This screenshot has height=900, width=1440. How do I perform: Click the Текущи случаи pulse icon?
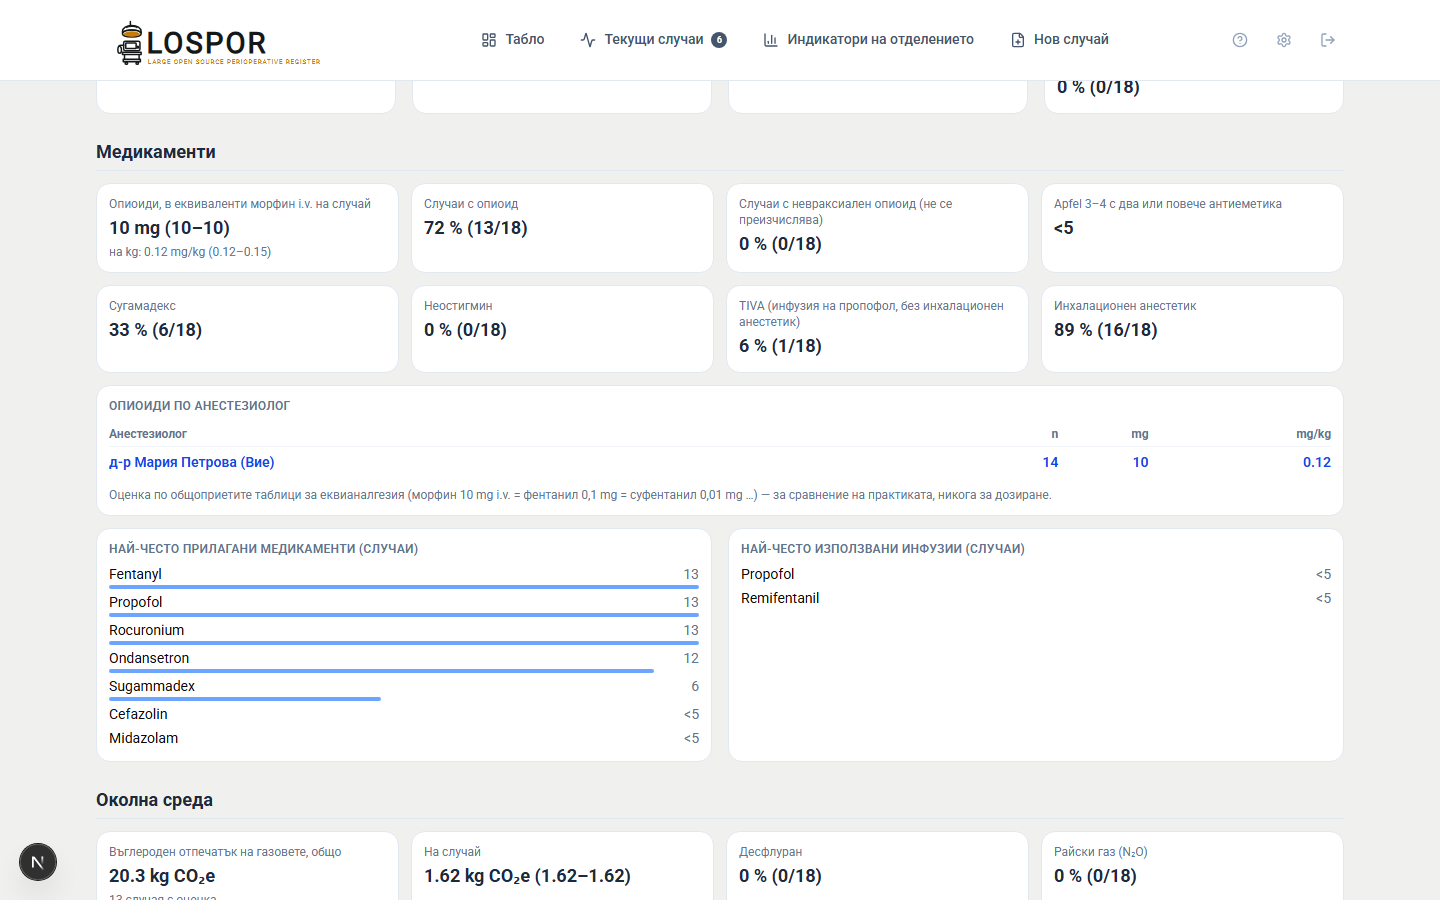[588, 40]
